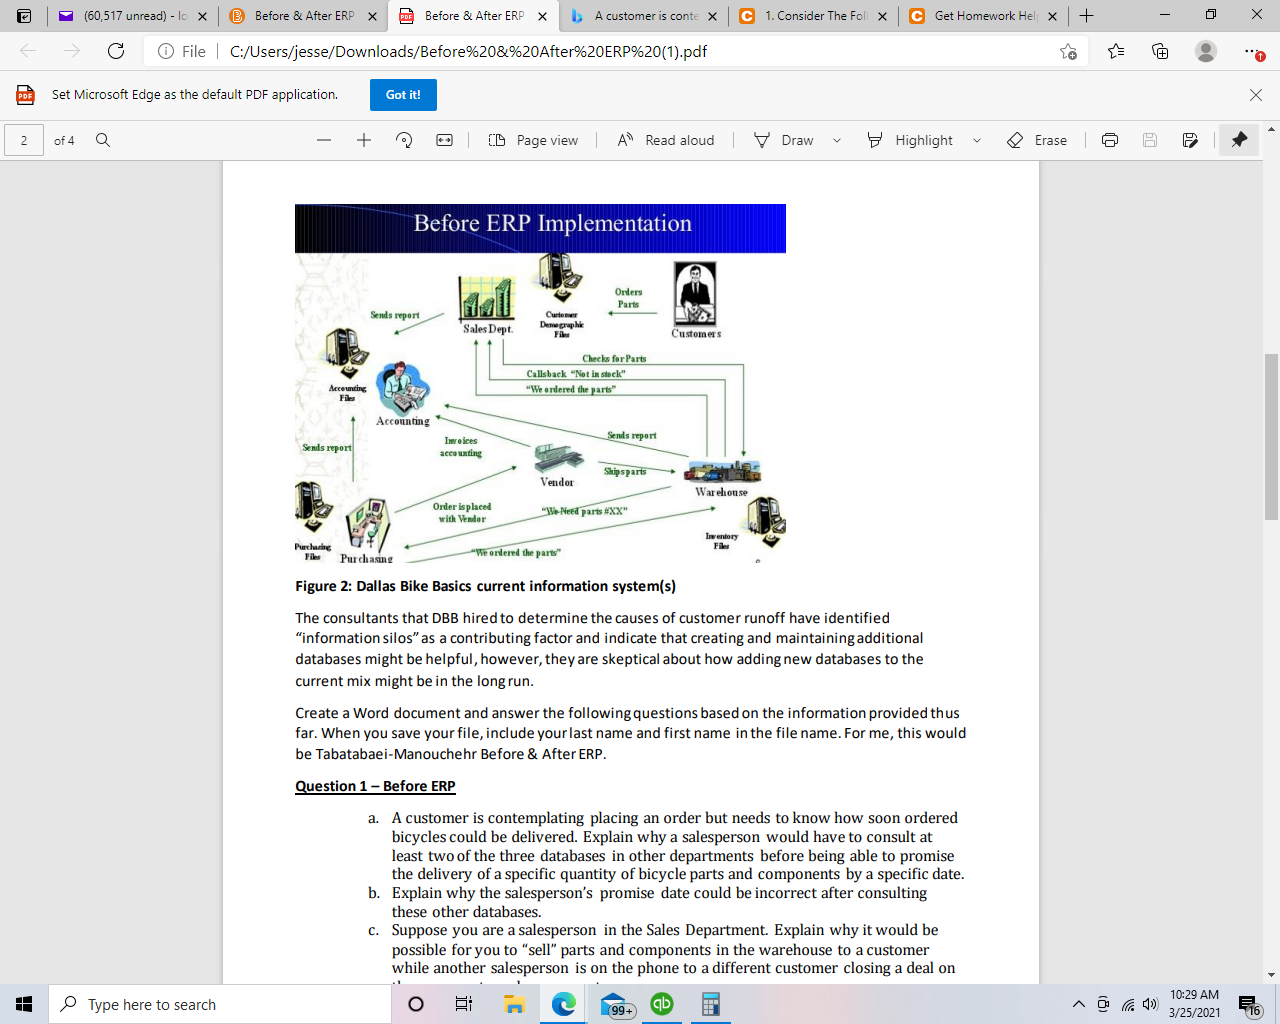The image size is (1280, 1024).
Task: Click the page number input field
Action: click(x=24, y=140)
